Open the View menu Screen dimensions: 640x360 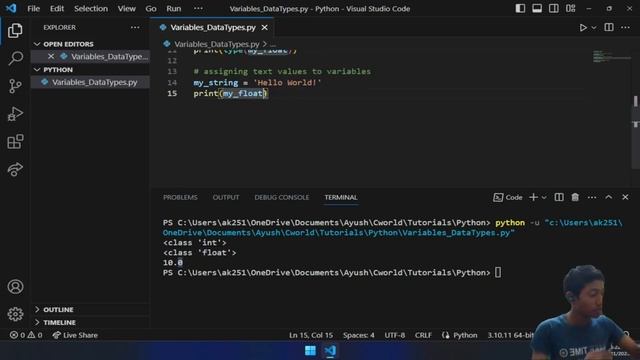pos(127,8)
